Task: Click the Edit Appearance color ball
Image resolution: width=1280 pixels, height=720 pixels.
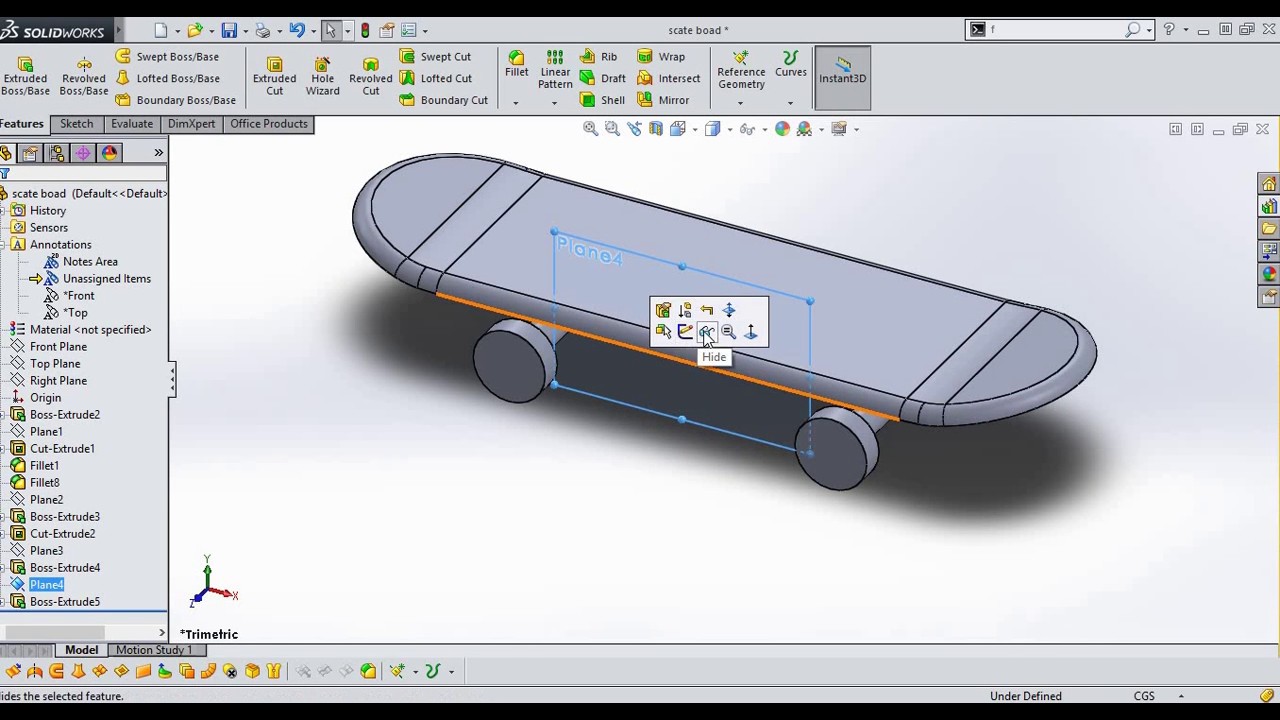Action: 782,129
